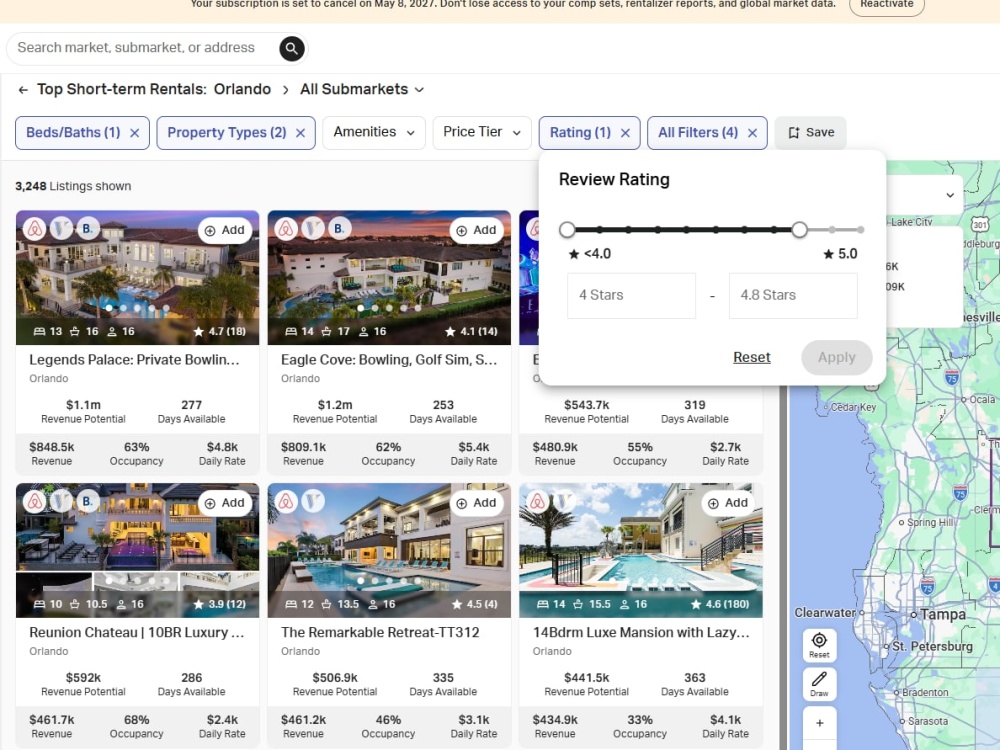Click $1.1m Revenue Potential on Legends Palace
This screenshot has height=750, width=1000.
tap(84, 411)
